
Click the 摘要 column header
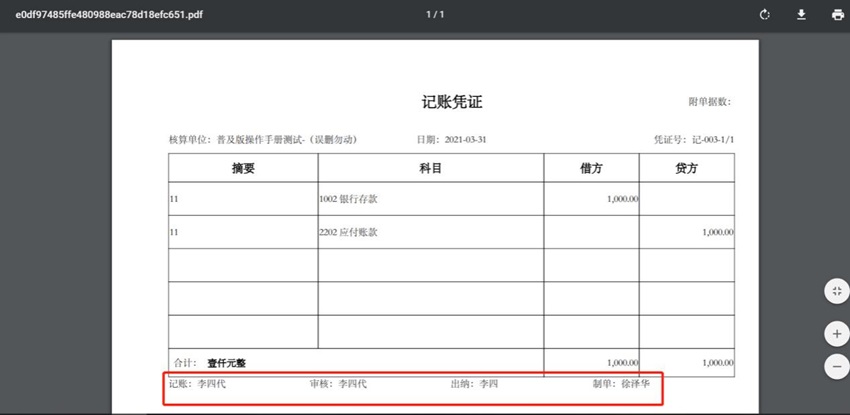click(x=243, y=168)
